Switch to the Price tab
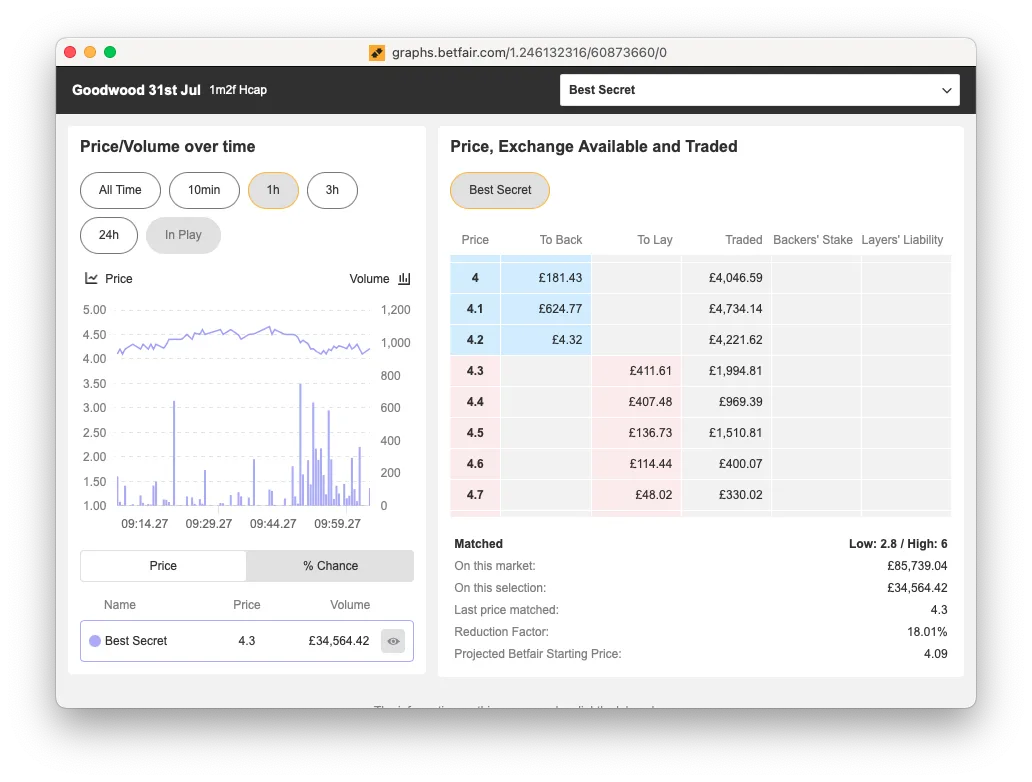 pyautogui.click(x=163, y=566)
